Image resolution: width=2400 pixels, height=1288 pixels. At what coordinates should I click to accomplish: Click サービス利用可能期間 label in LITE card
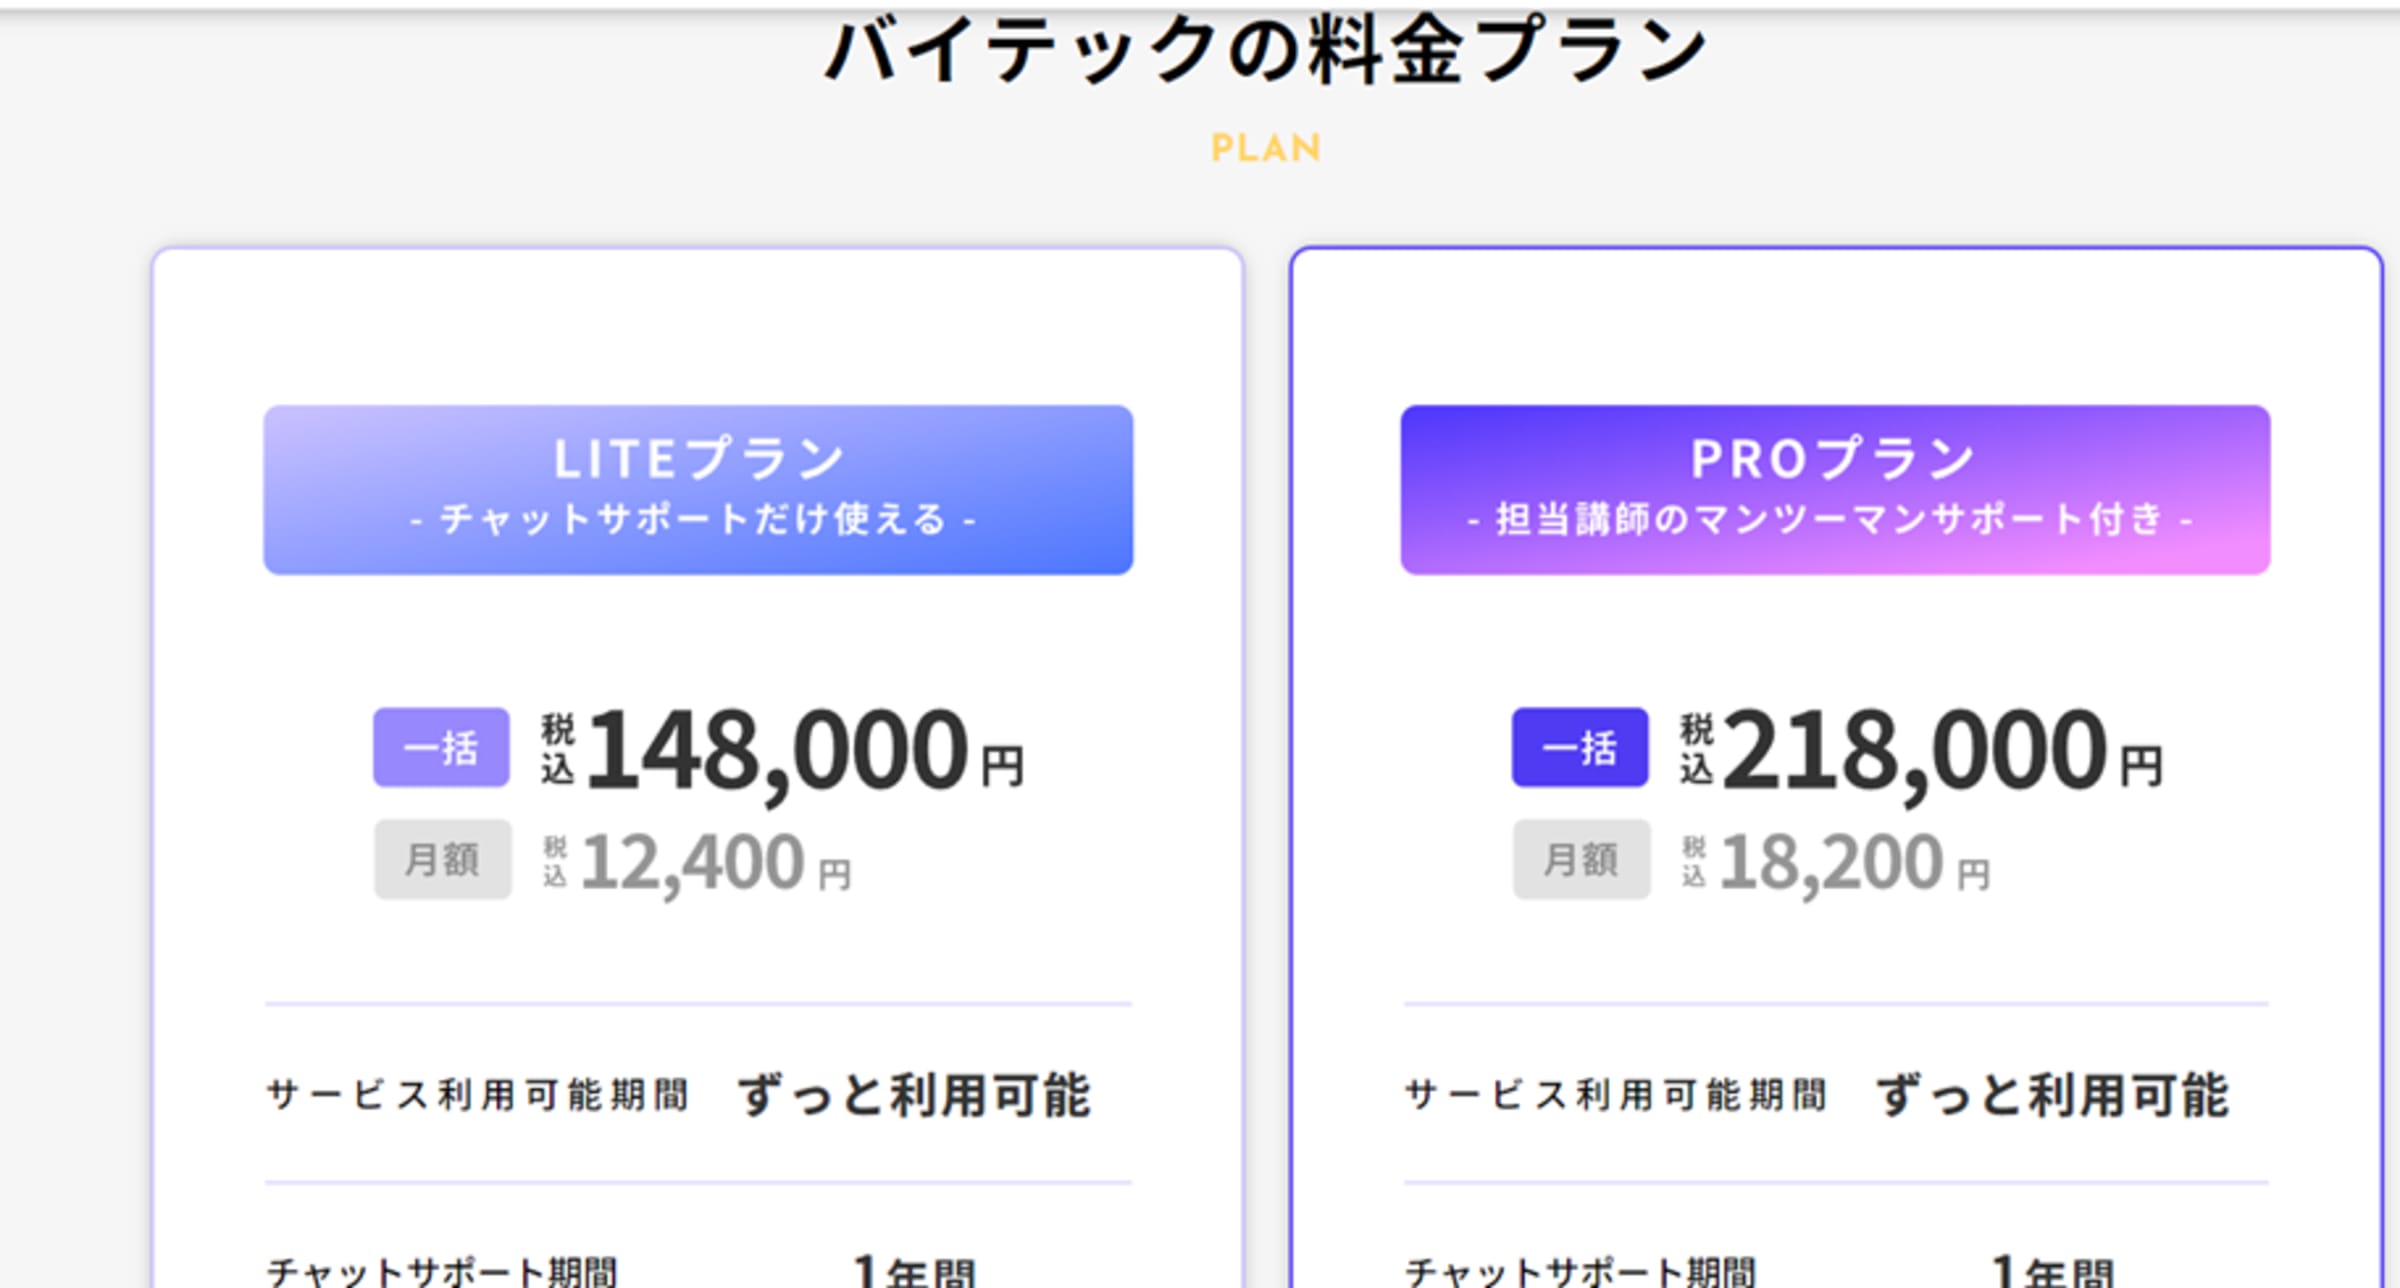478,1094
